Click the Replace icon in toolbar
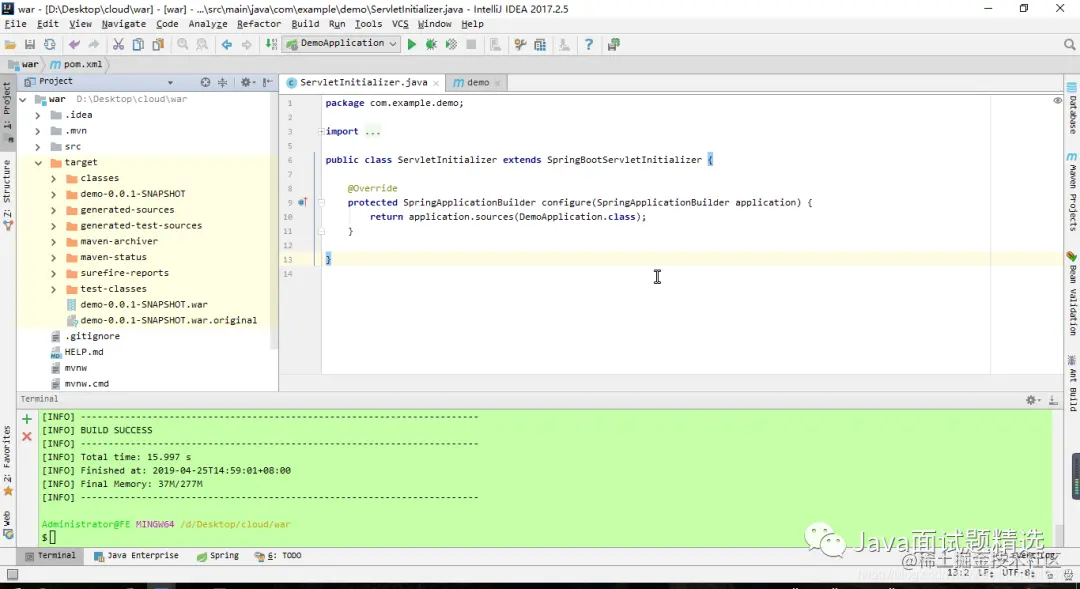 (202, 45)
